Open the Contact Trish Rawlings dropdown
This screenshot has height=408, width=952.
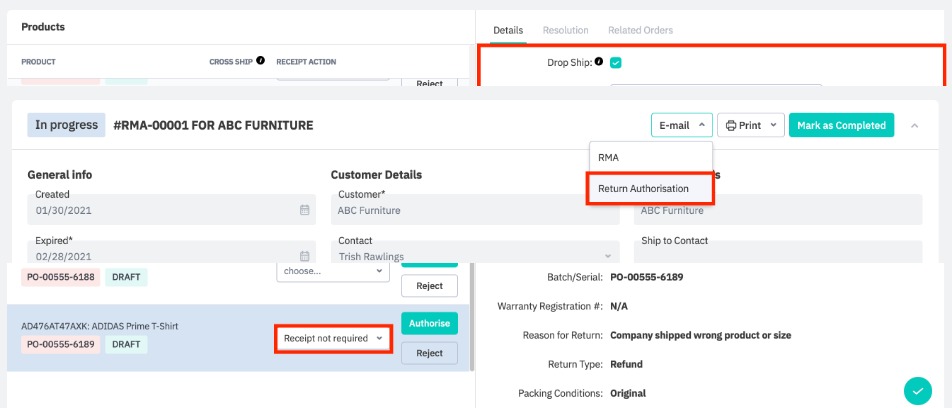473,256
